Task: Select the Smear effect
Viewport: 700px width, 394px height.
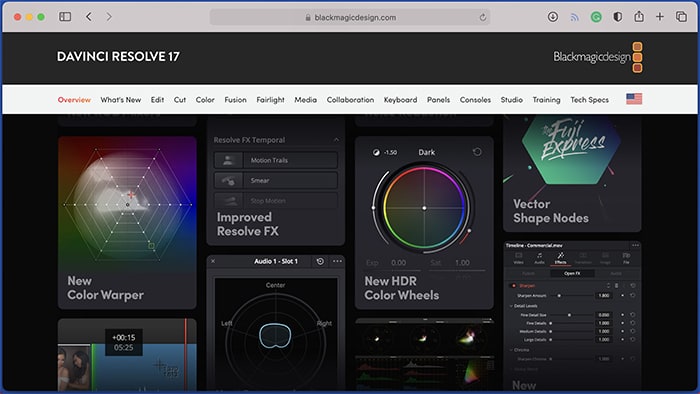Action: pos(275,181)
